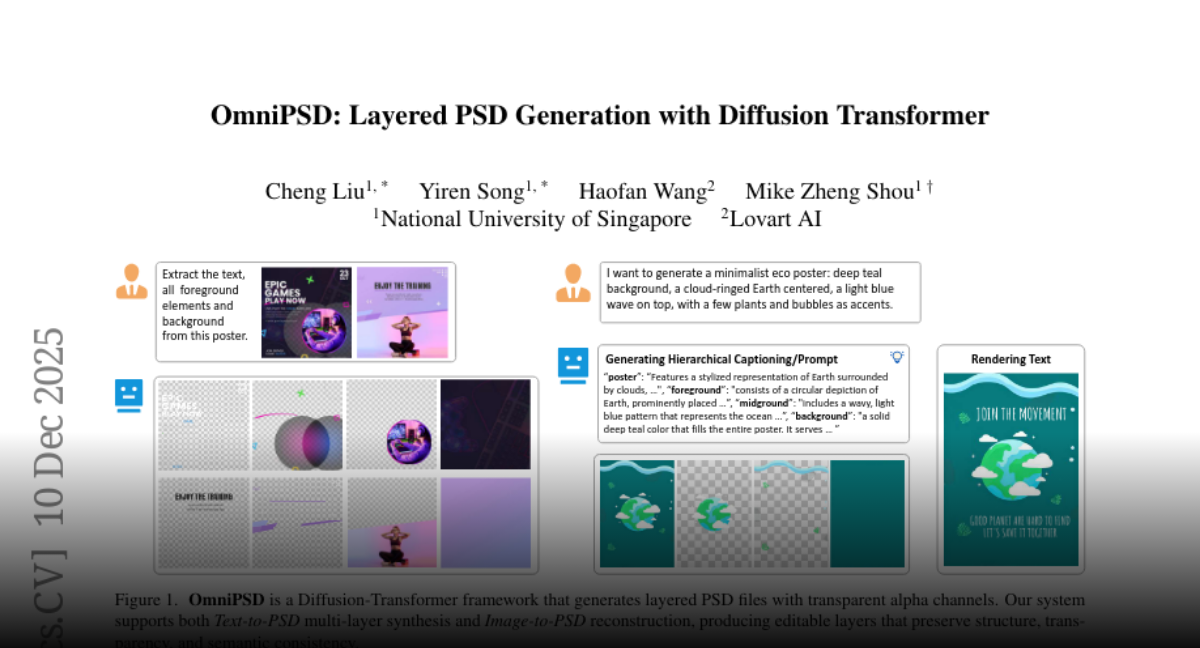Click the paper title OmniPSD heading
This screenshot has height=648, width=1200.
click(599, 116)
